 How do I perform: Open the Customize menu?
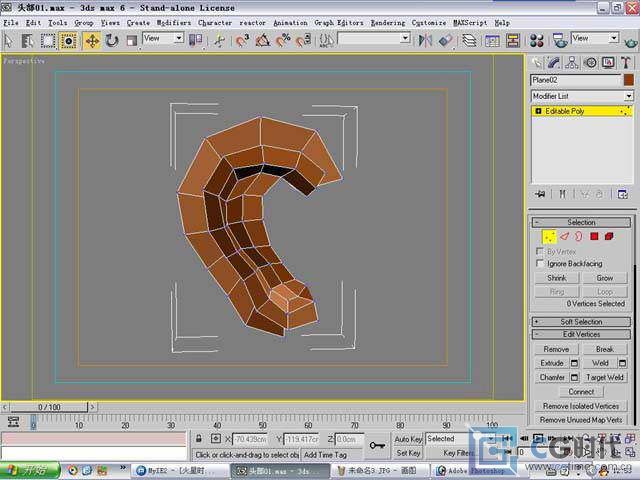pyautogui.click(x=429, y=23)
